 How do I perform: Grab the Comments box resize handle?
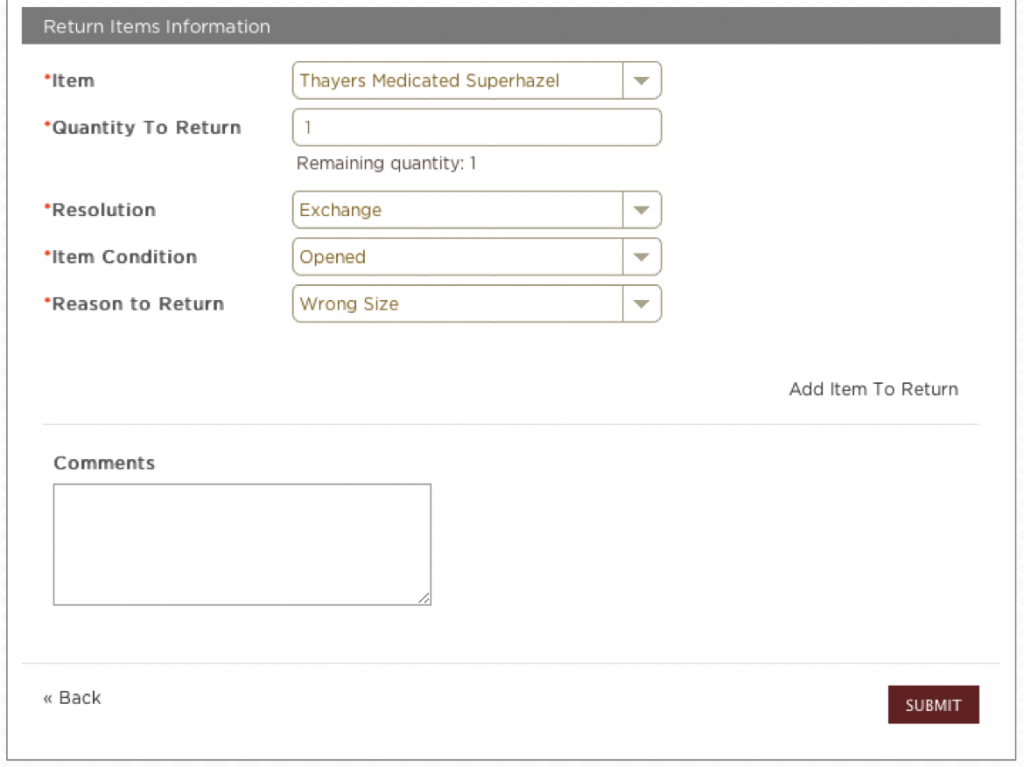(x=424, y=598)
